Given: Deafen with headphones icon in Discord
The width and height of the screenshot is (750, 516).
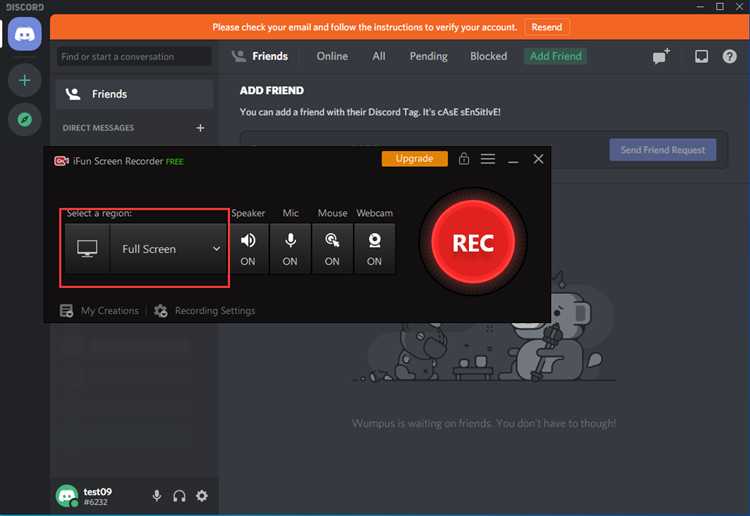Looking at the screenshot, I should coord(179,496).
